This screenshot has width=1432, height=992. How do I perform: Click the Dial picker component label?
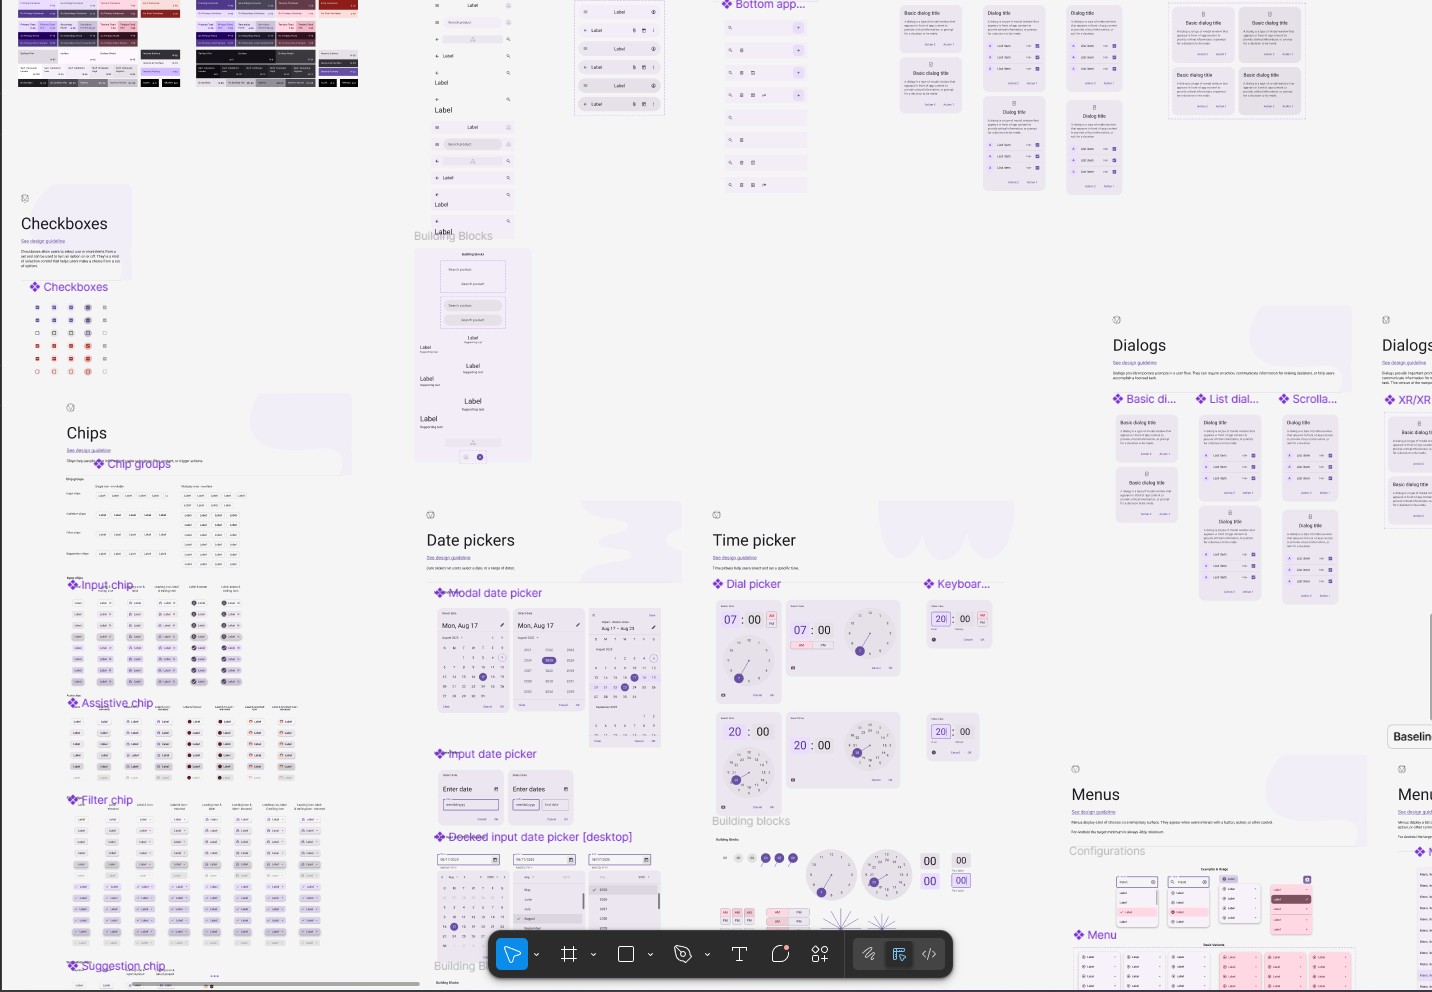(753, 584)
